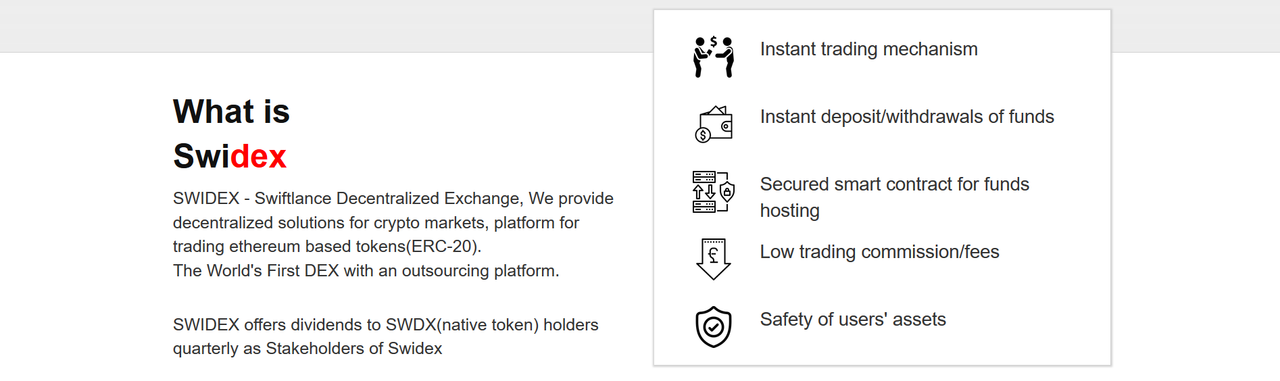Click 'Low trading commission/fees' label
The width and height of the screenshot is (1280, 381).
pyautogui.click(x=880, y=252)
